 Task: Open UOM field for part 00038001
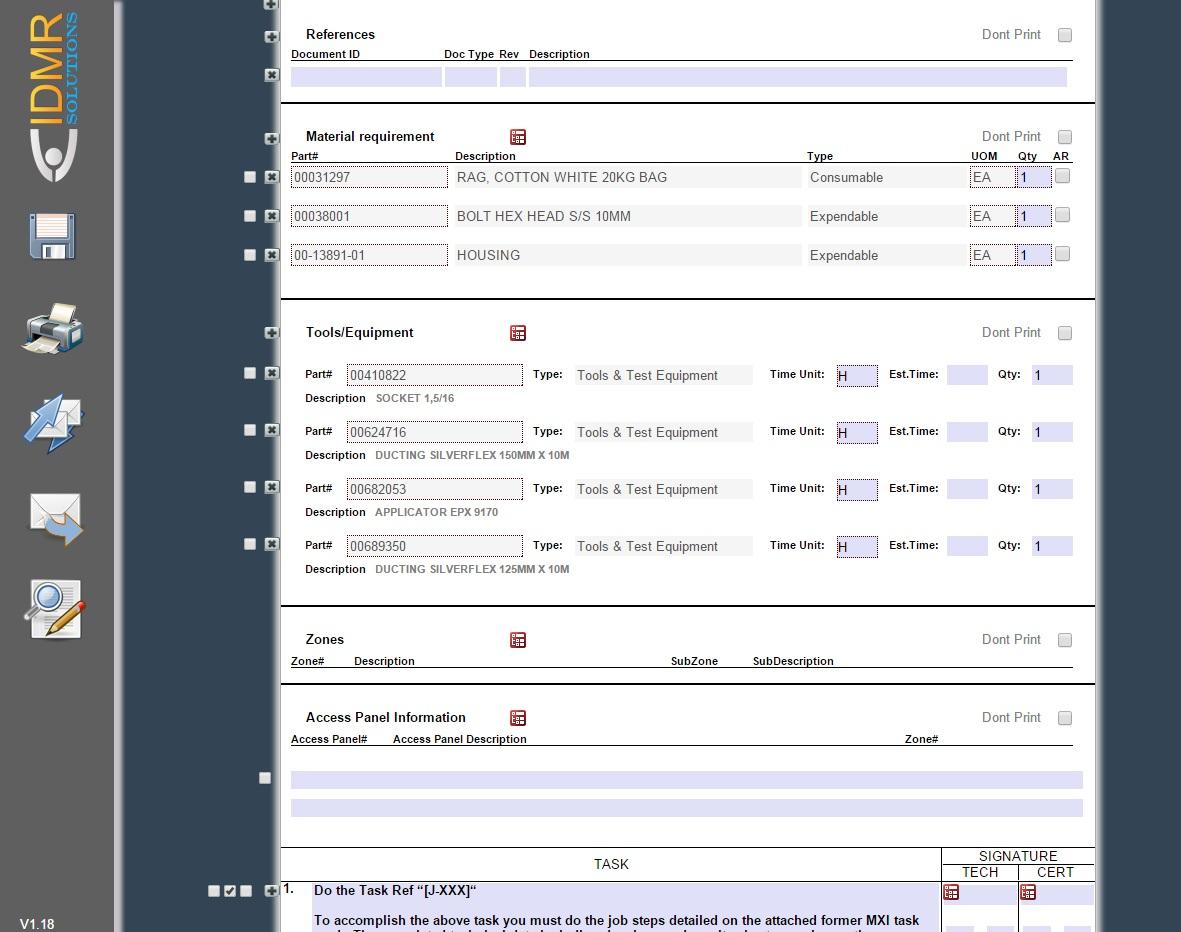click(x=992, y=217)
